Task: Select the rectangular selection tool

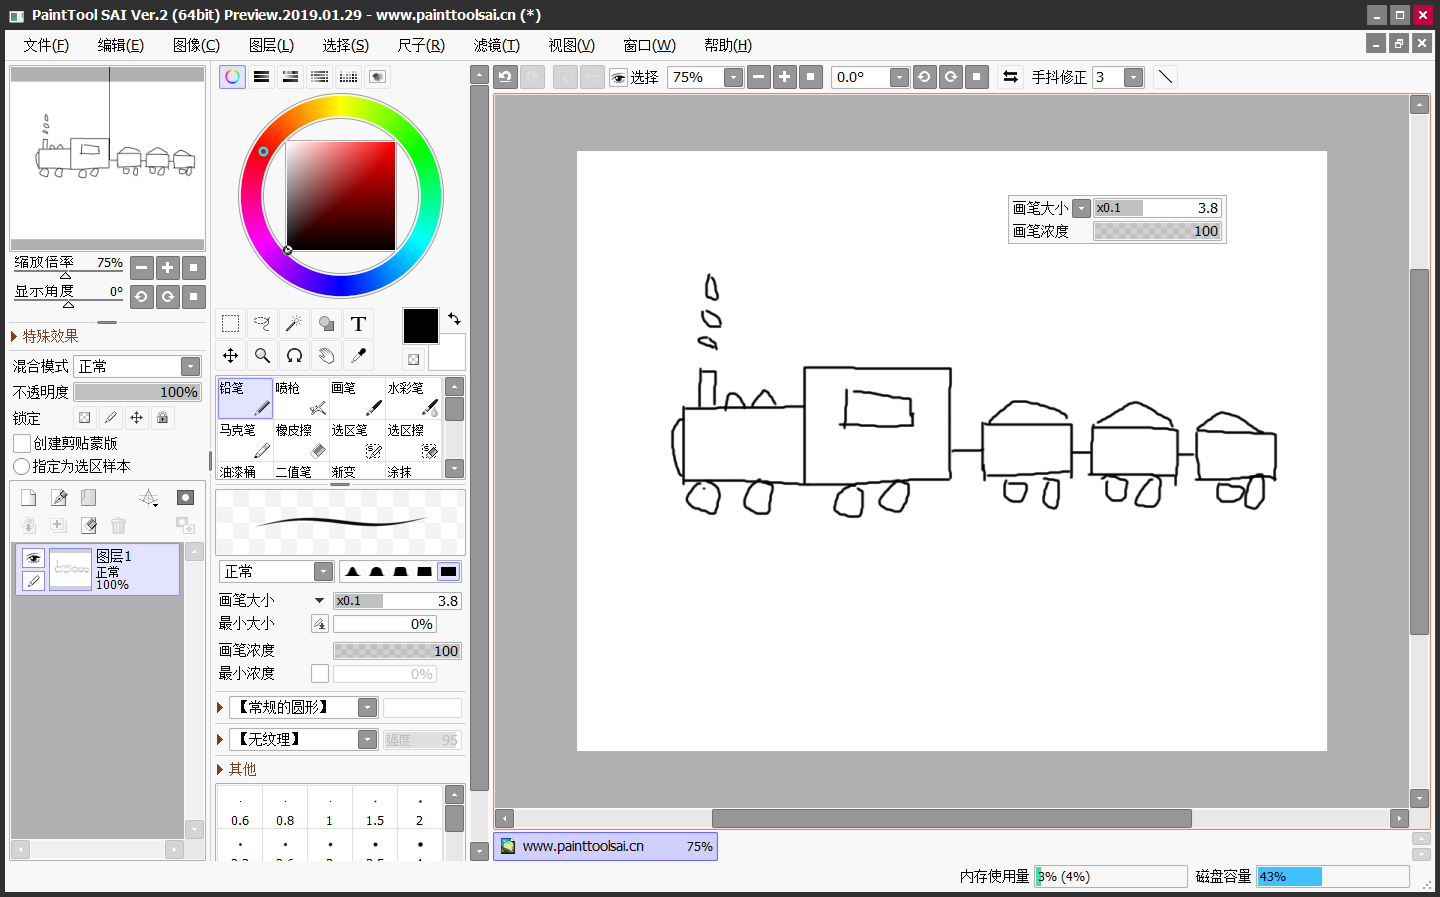Action: 230,324
